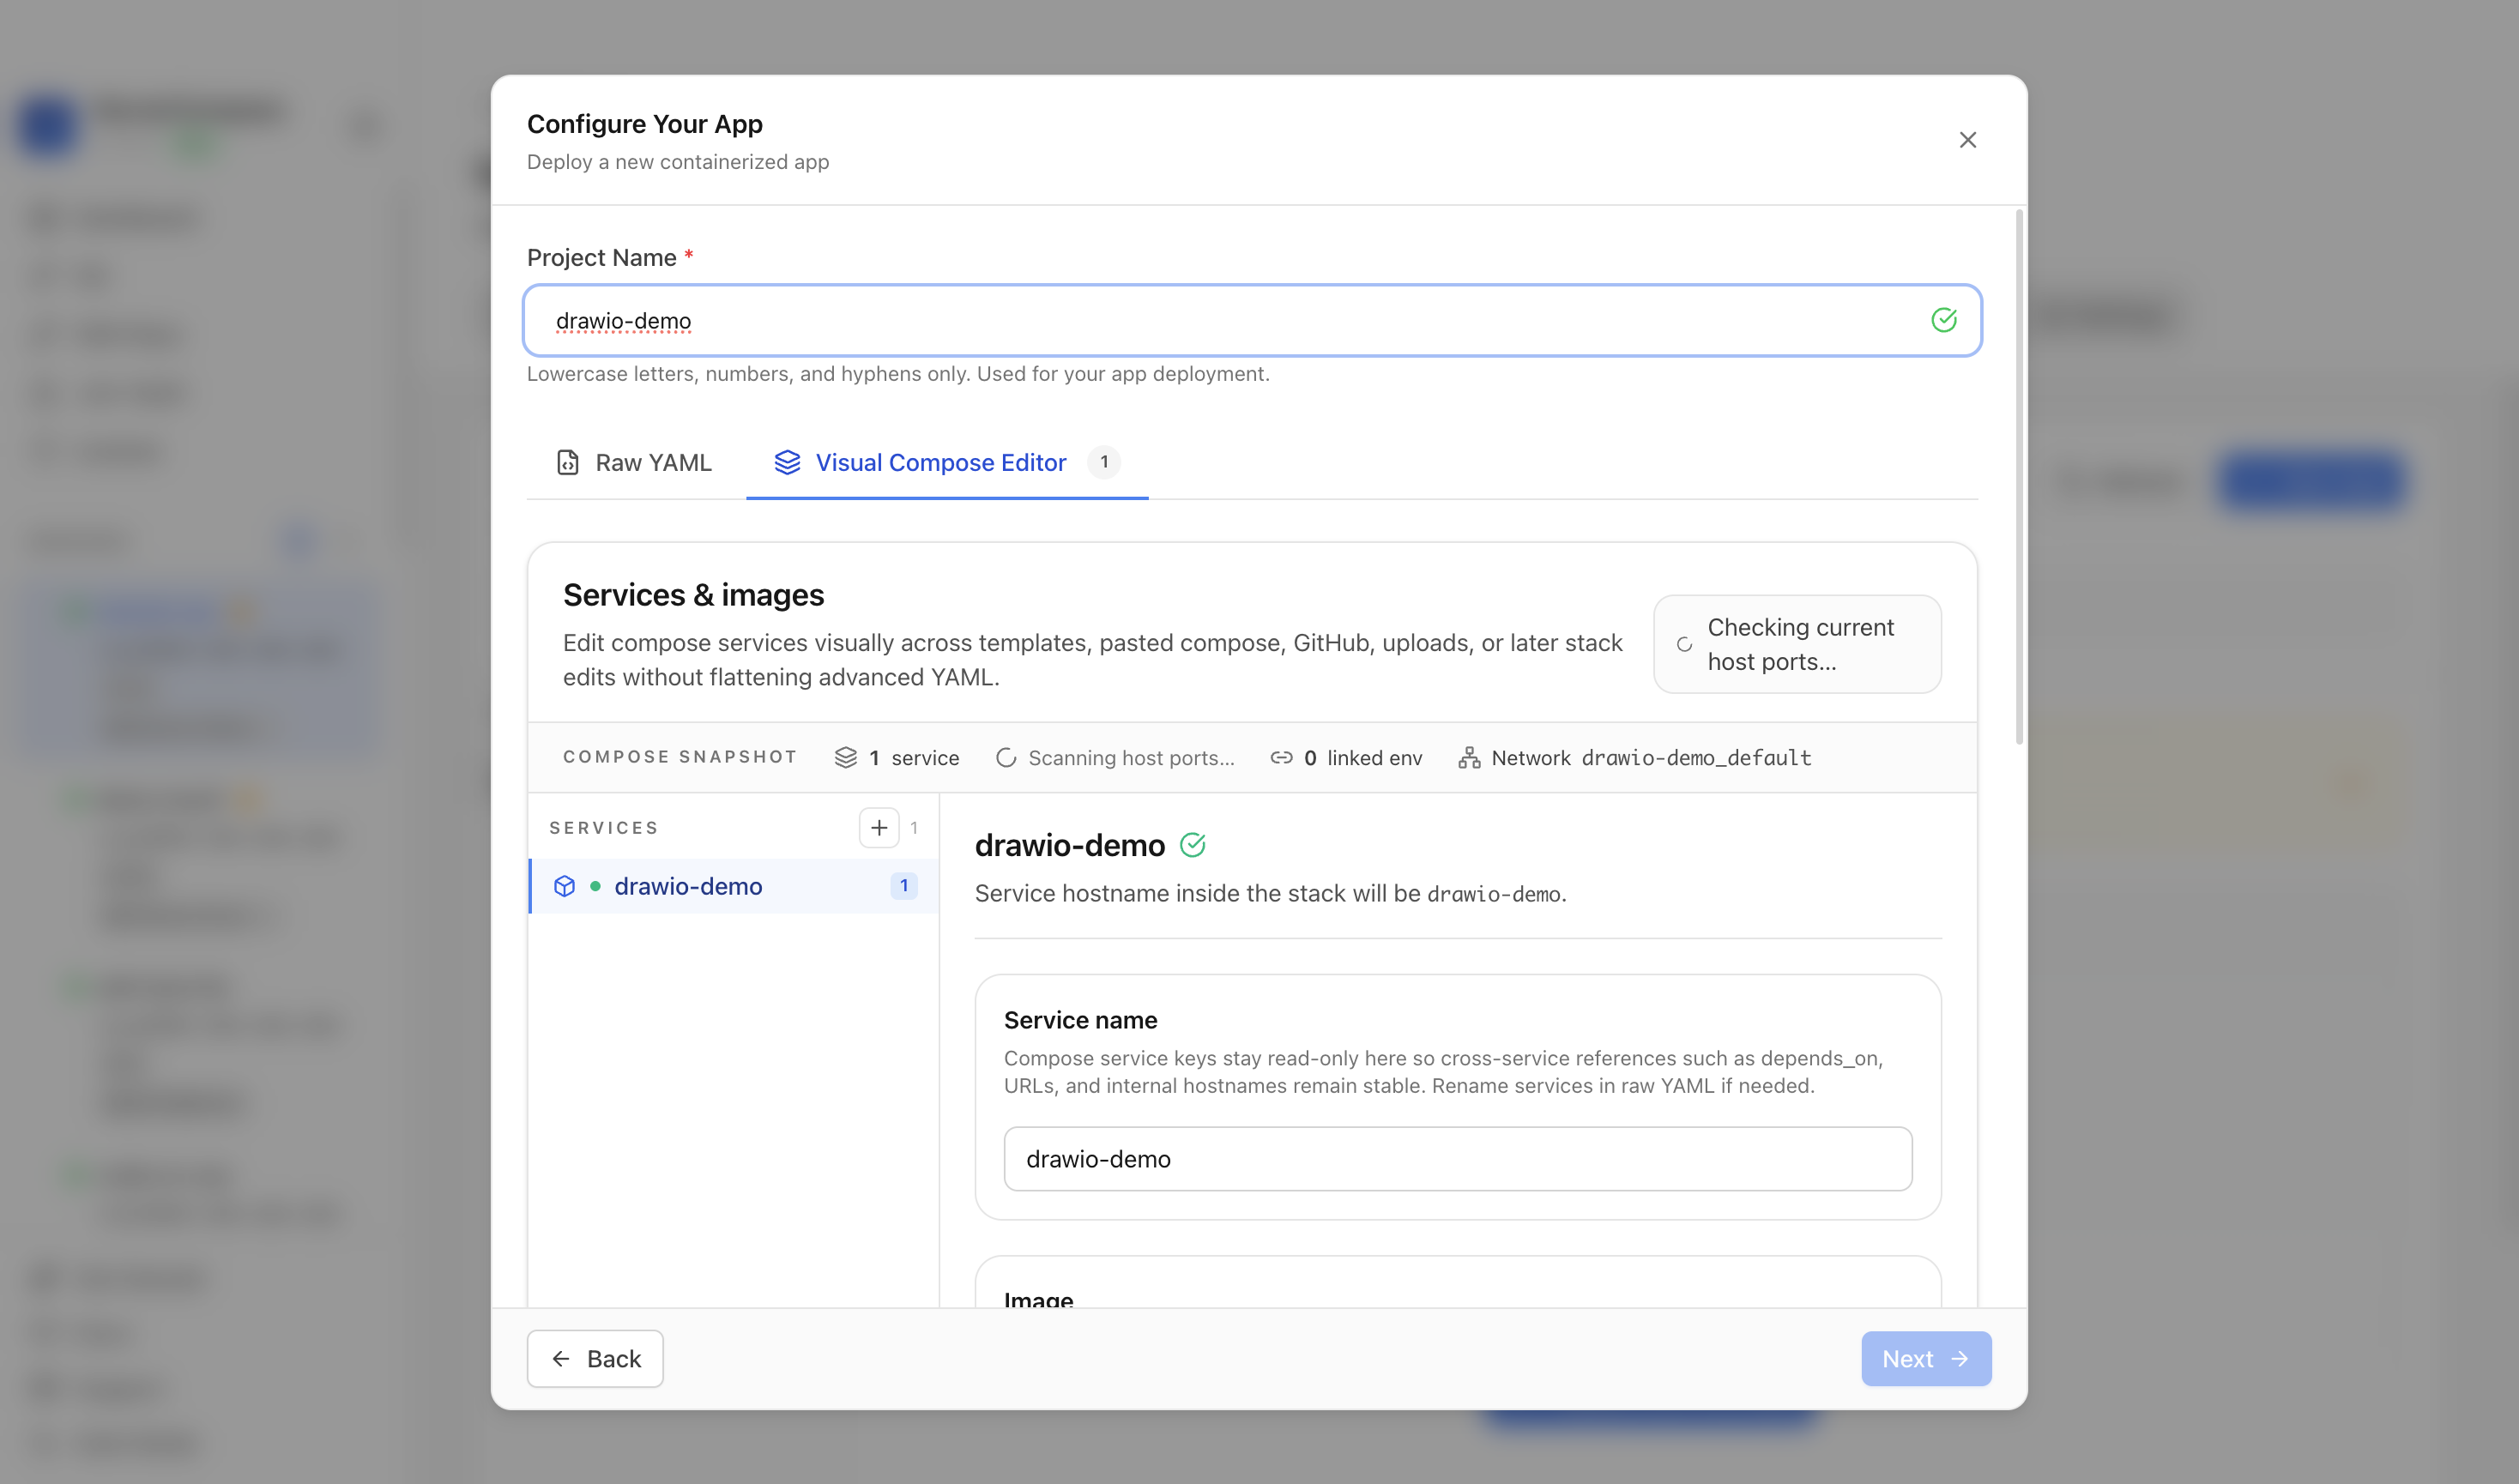Screen dimensions: 2519x1484
Task: Click the Scanning host ports spinner icon
Action: tap(1005, 758)
